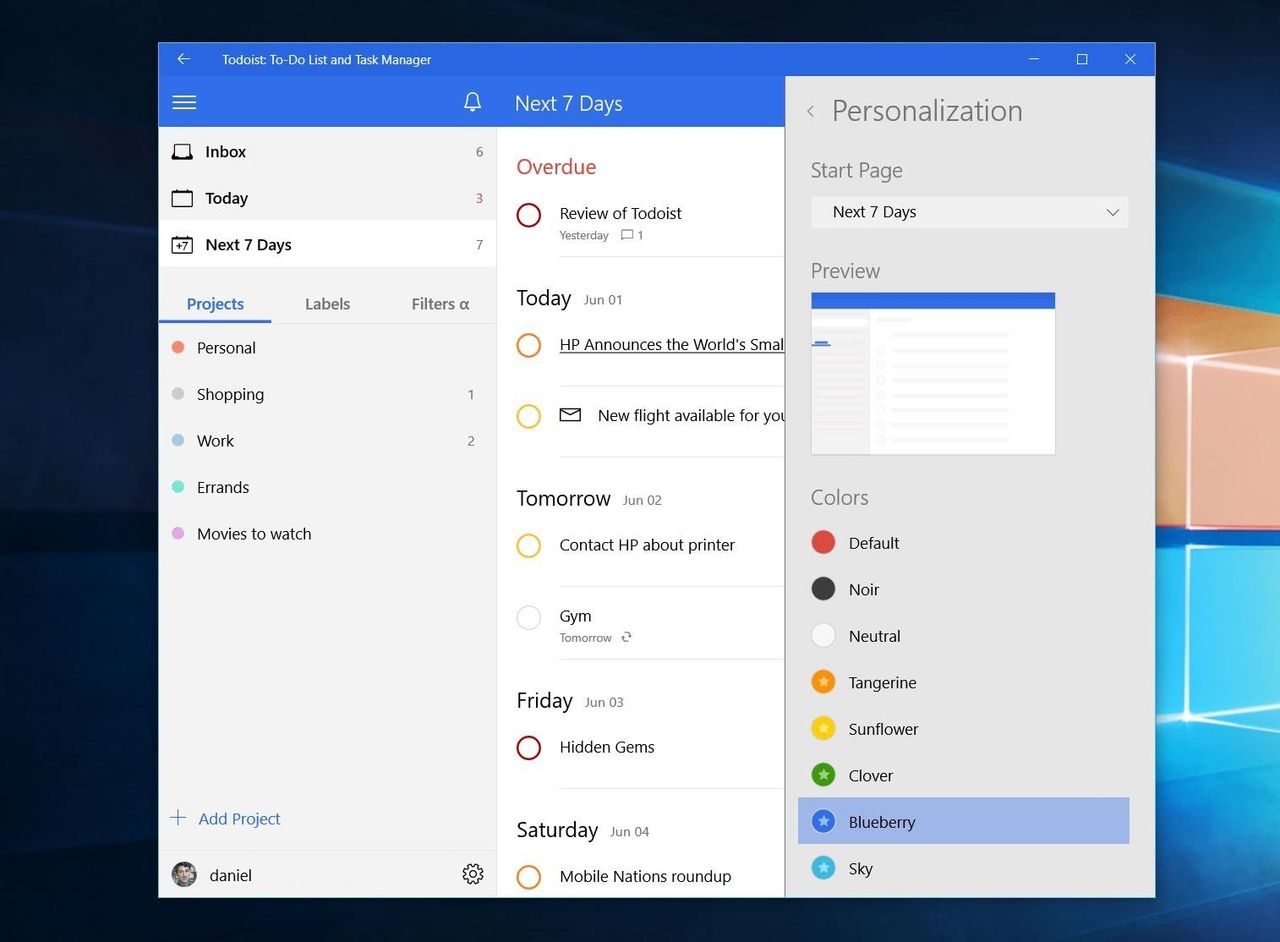This screenshot has height=942, width=1280.
Task: Switch to the Filters tab
Action: 440,304
